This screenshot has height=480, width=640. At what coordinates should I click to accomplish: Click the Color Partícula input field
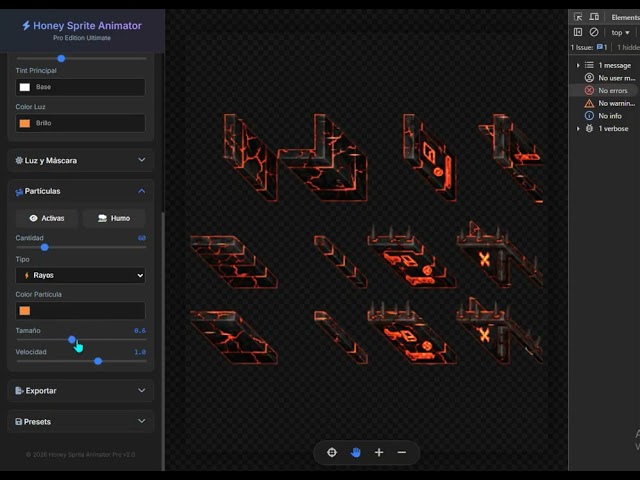coord(80,311)
